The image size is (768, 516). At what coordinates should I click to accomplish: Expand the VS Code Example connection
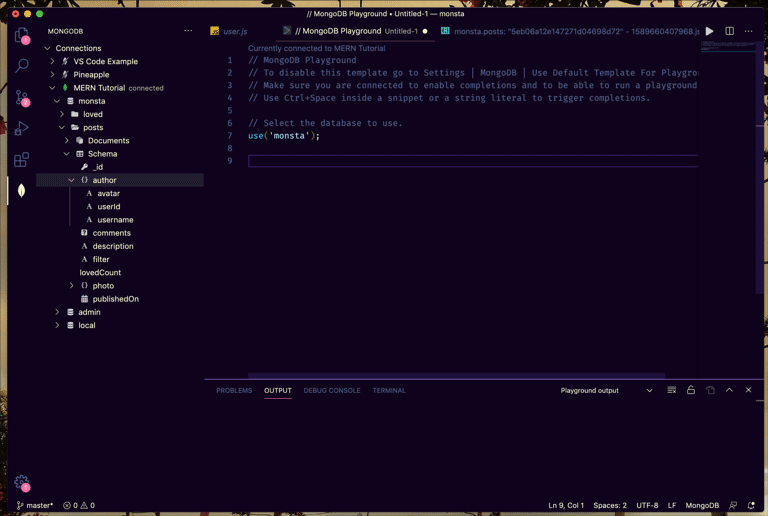(52, 61)
